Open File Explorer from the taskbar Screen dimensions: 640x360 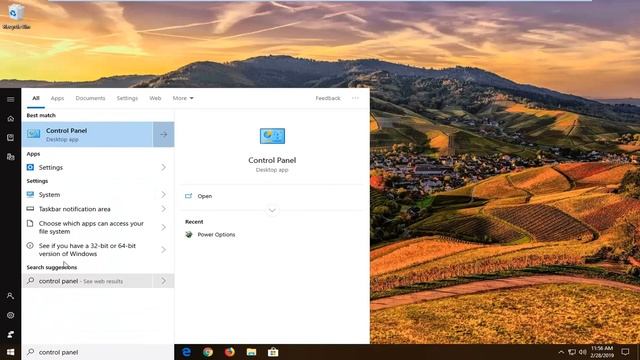pyautogui.click(x=251, y=352)
